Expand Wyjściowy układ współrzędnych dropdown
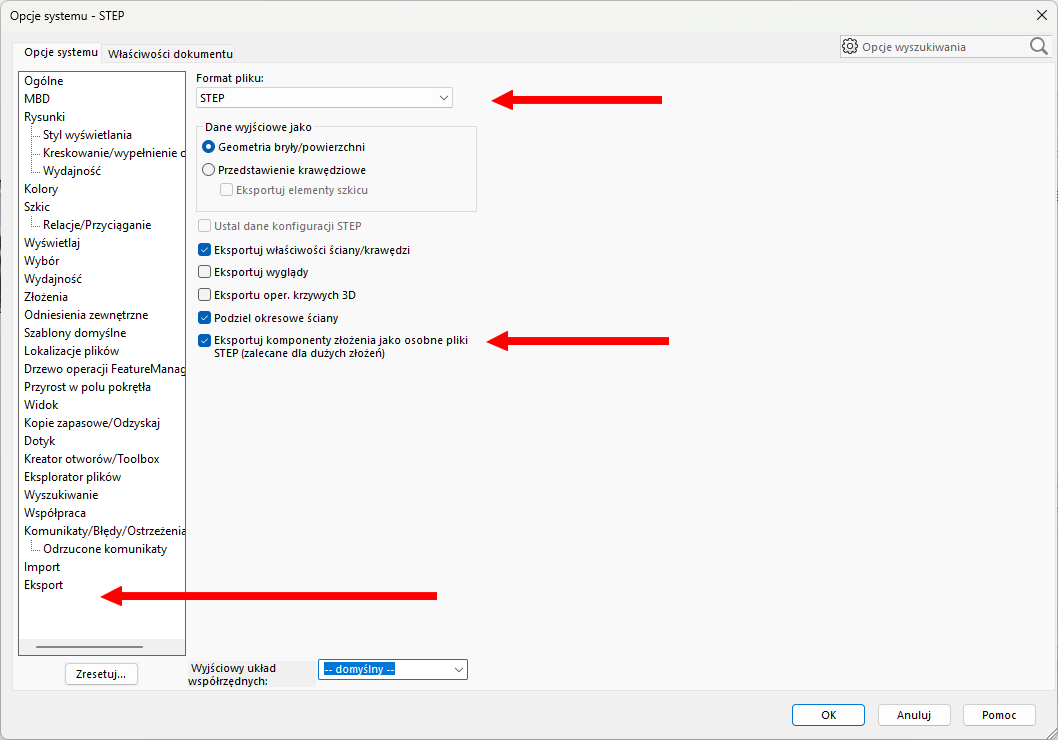The image size is (1058, 740). [x=392, y=669]
